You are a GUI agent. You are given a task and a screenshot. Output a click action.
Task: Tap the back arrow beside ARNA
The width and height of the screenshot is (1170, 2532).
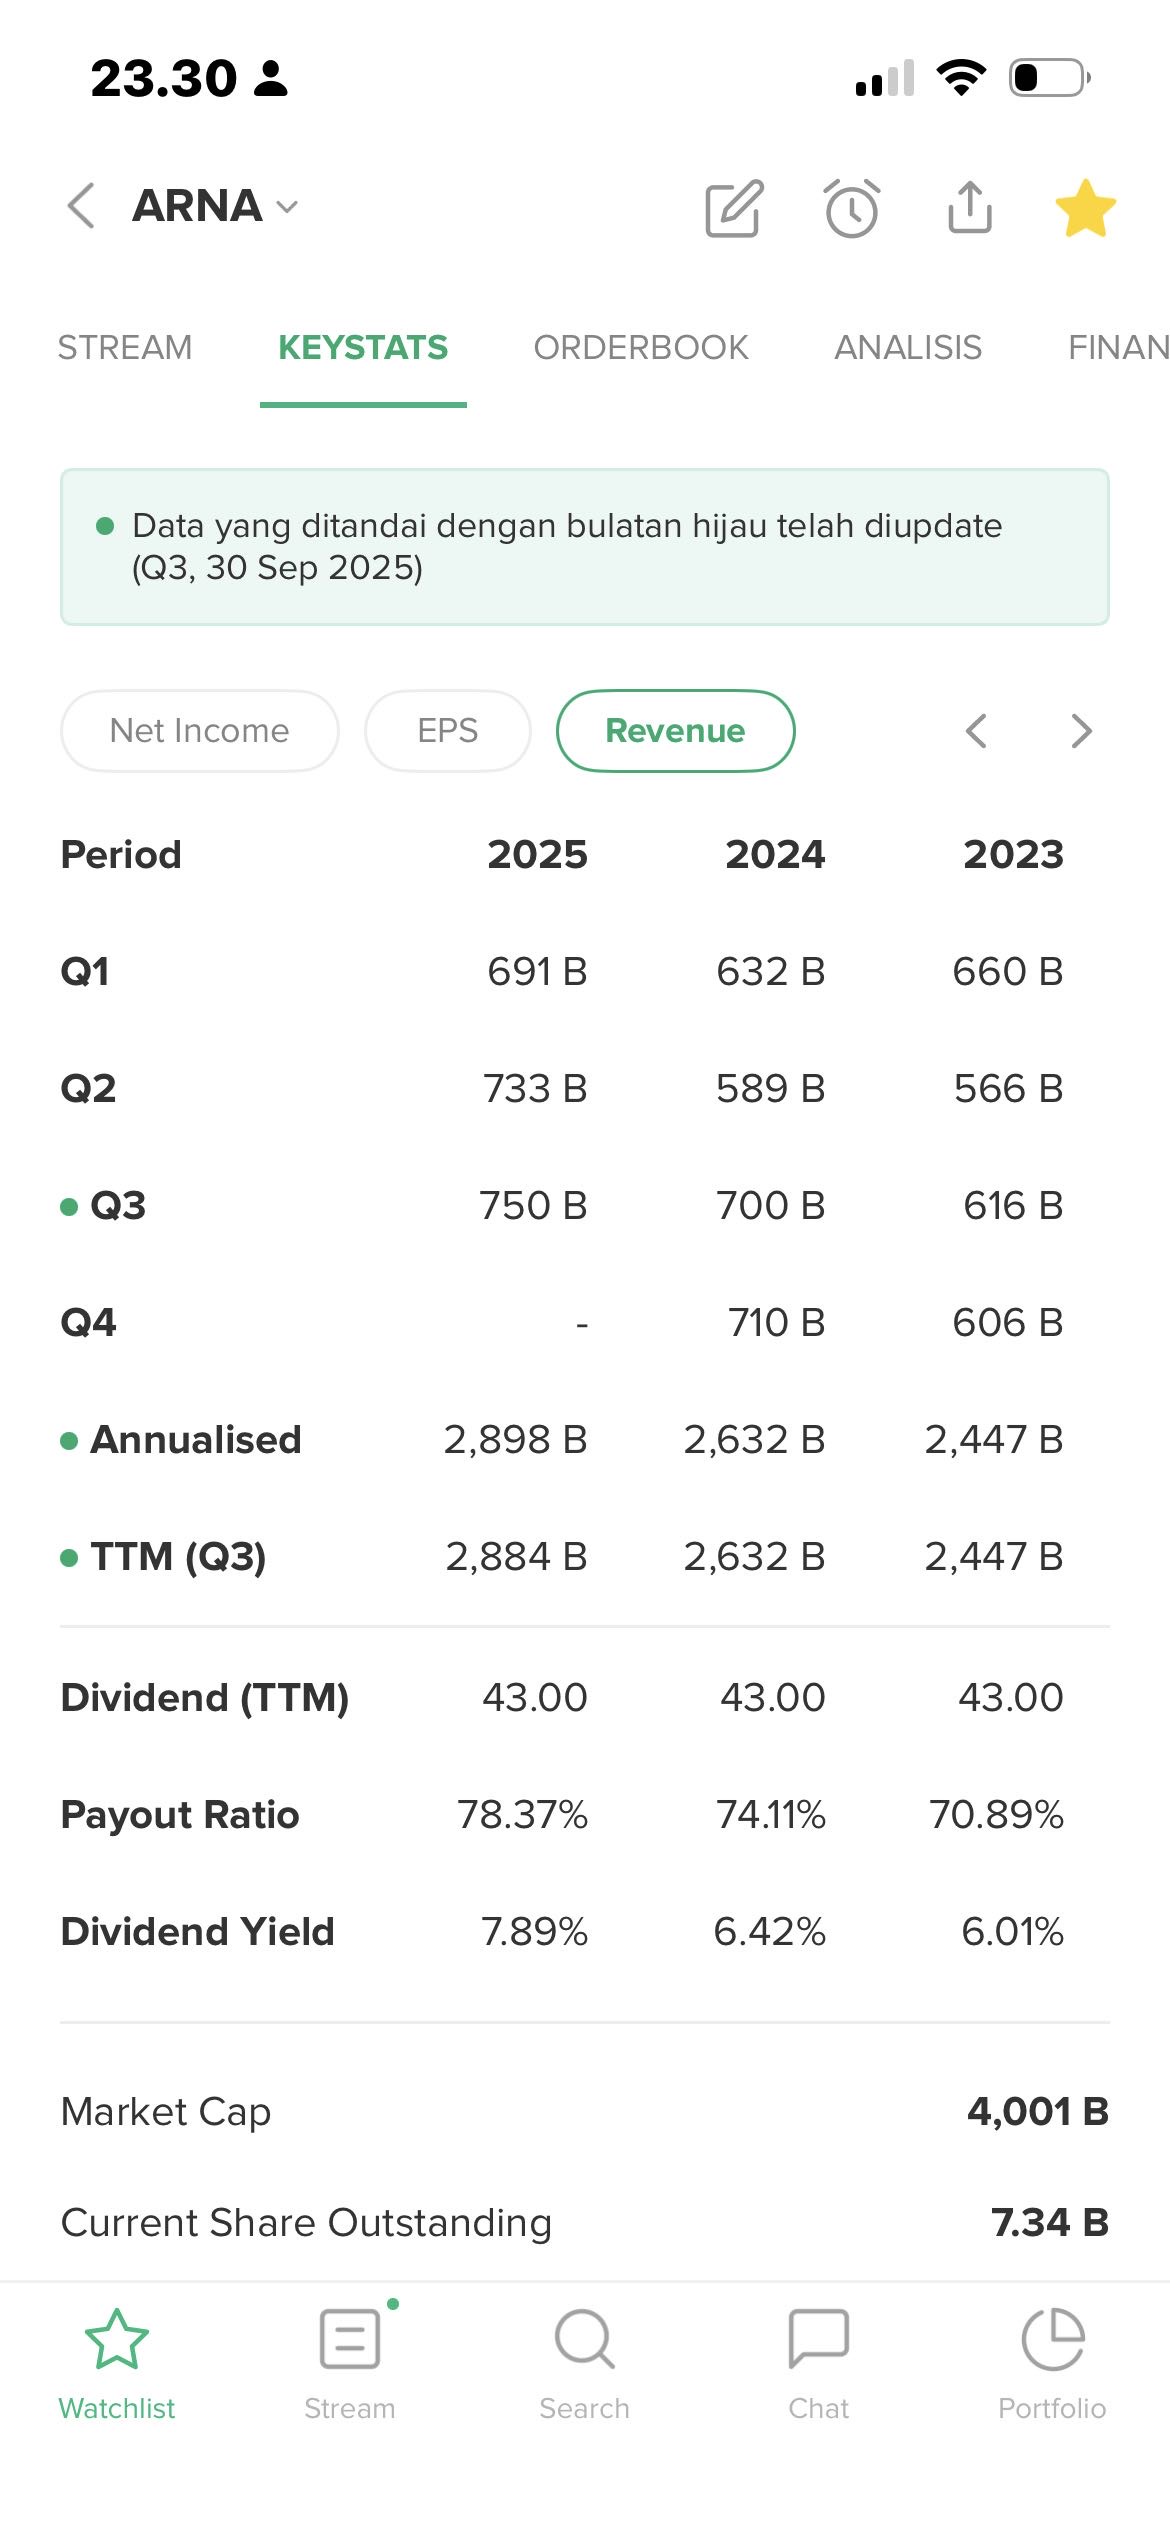(x=81, y=206)
